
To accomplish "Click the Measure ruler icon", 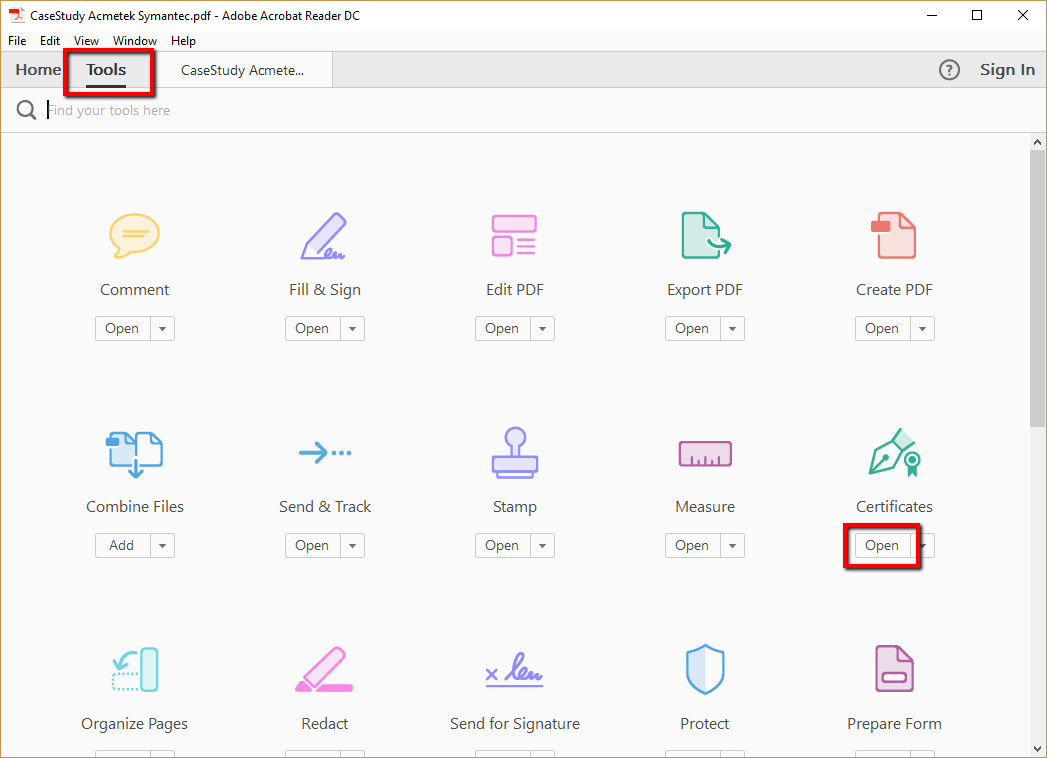I will [x=705, y=454].
